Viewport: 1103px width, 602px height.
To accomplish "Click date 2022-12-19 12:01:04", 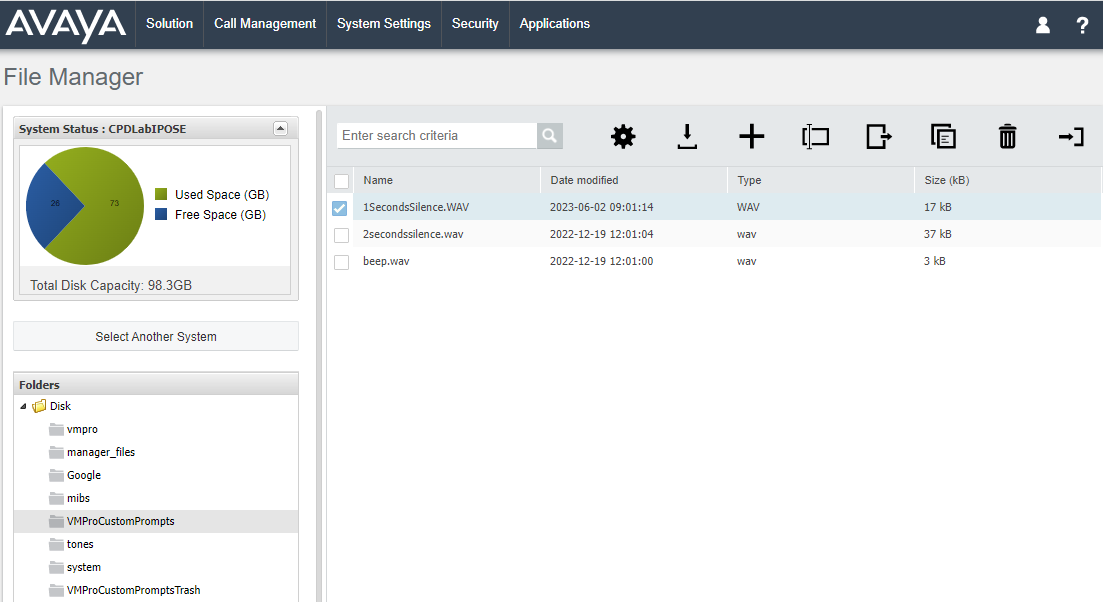I will pos(601,234).
